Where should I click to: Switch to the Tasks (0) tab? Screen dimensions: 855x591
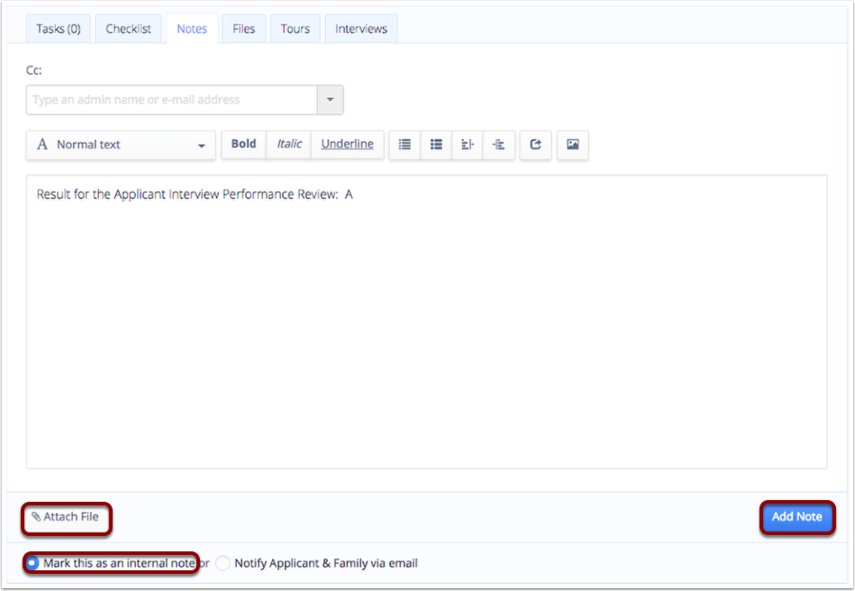(x=58, y=29)
